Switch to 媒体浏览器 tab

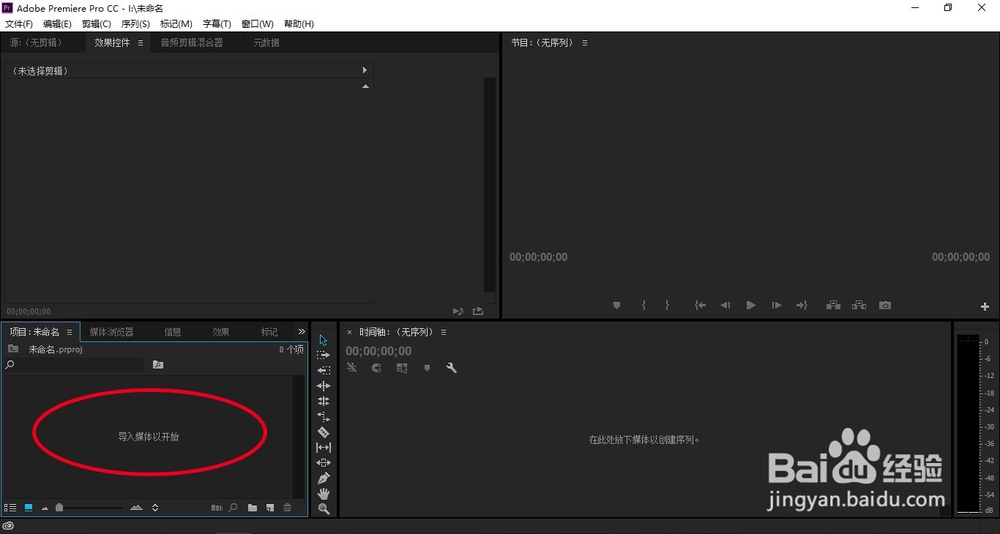click(112, 332)
